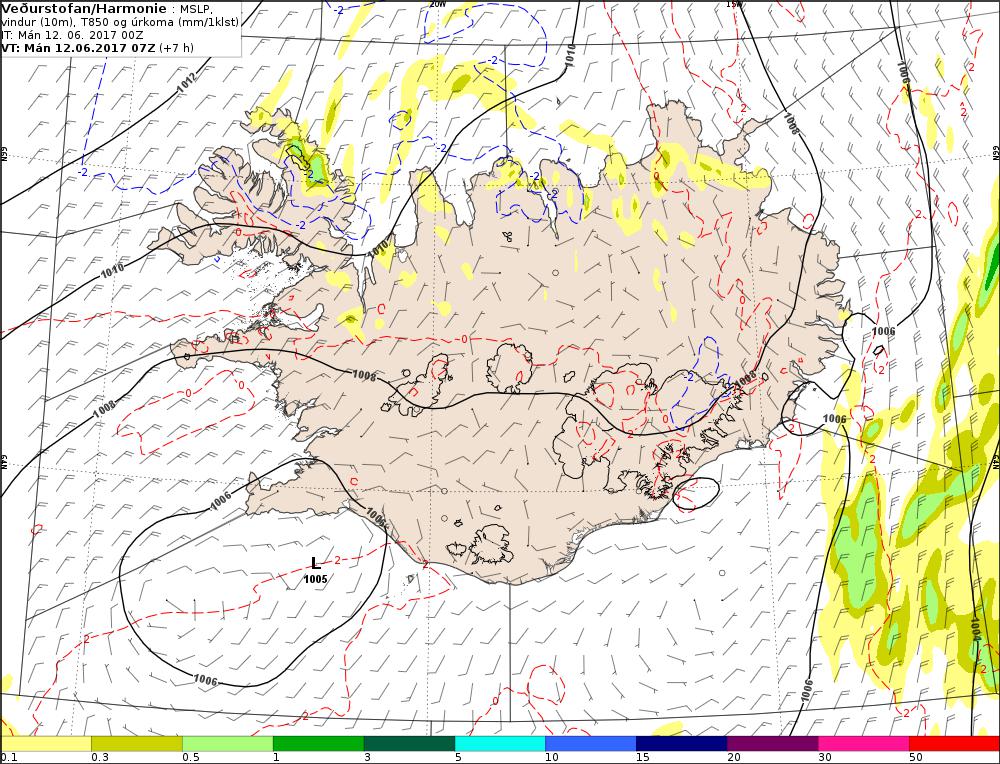This screenshot has height=764, width=1000.
Task: Click the '1012' isobar label
Action: pyautogui.click(x=188, y=82)
